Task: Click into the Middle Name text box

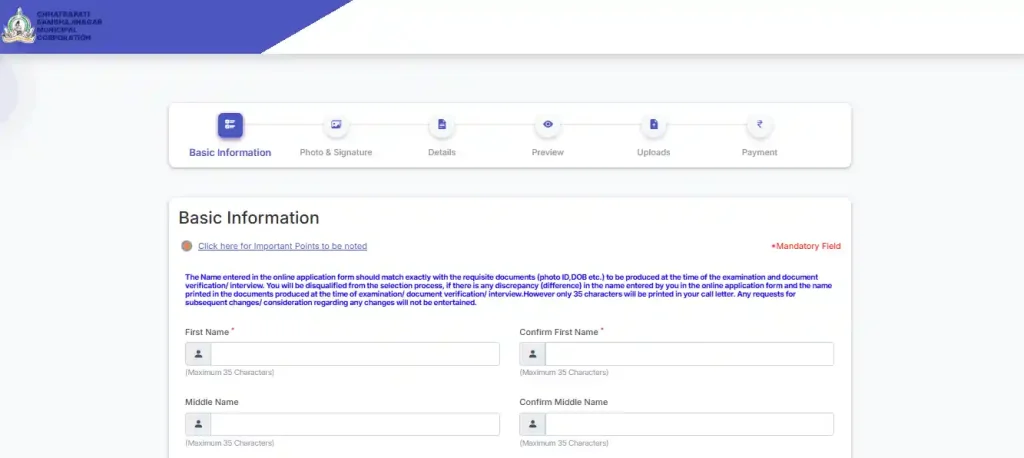Action: pyautogui.click(x=354, y=425)
